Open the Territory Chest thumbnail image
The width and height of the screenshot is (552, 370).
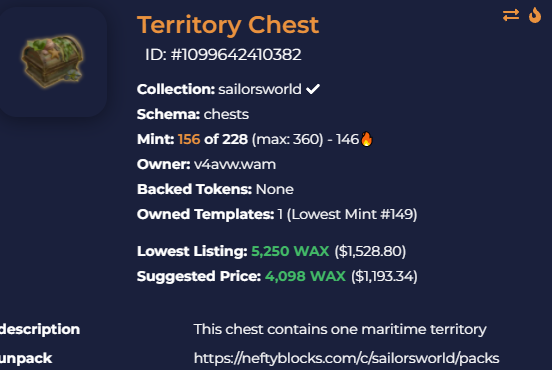(52, 61)
